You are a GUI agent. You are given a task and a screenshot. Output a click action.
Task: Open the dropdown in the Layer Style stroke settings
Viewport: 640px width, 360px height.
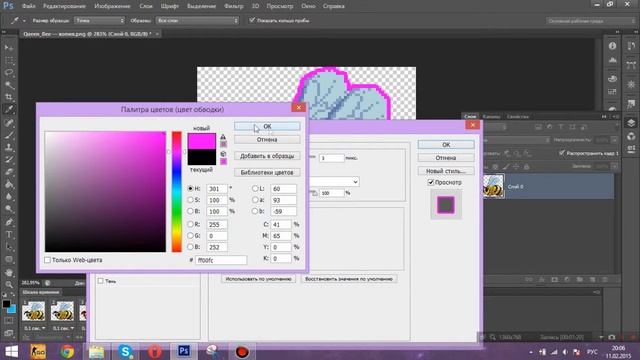(334, 182)
